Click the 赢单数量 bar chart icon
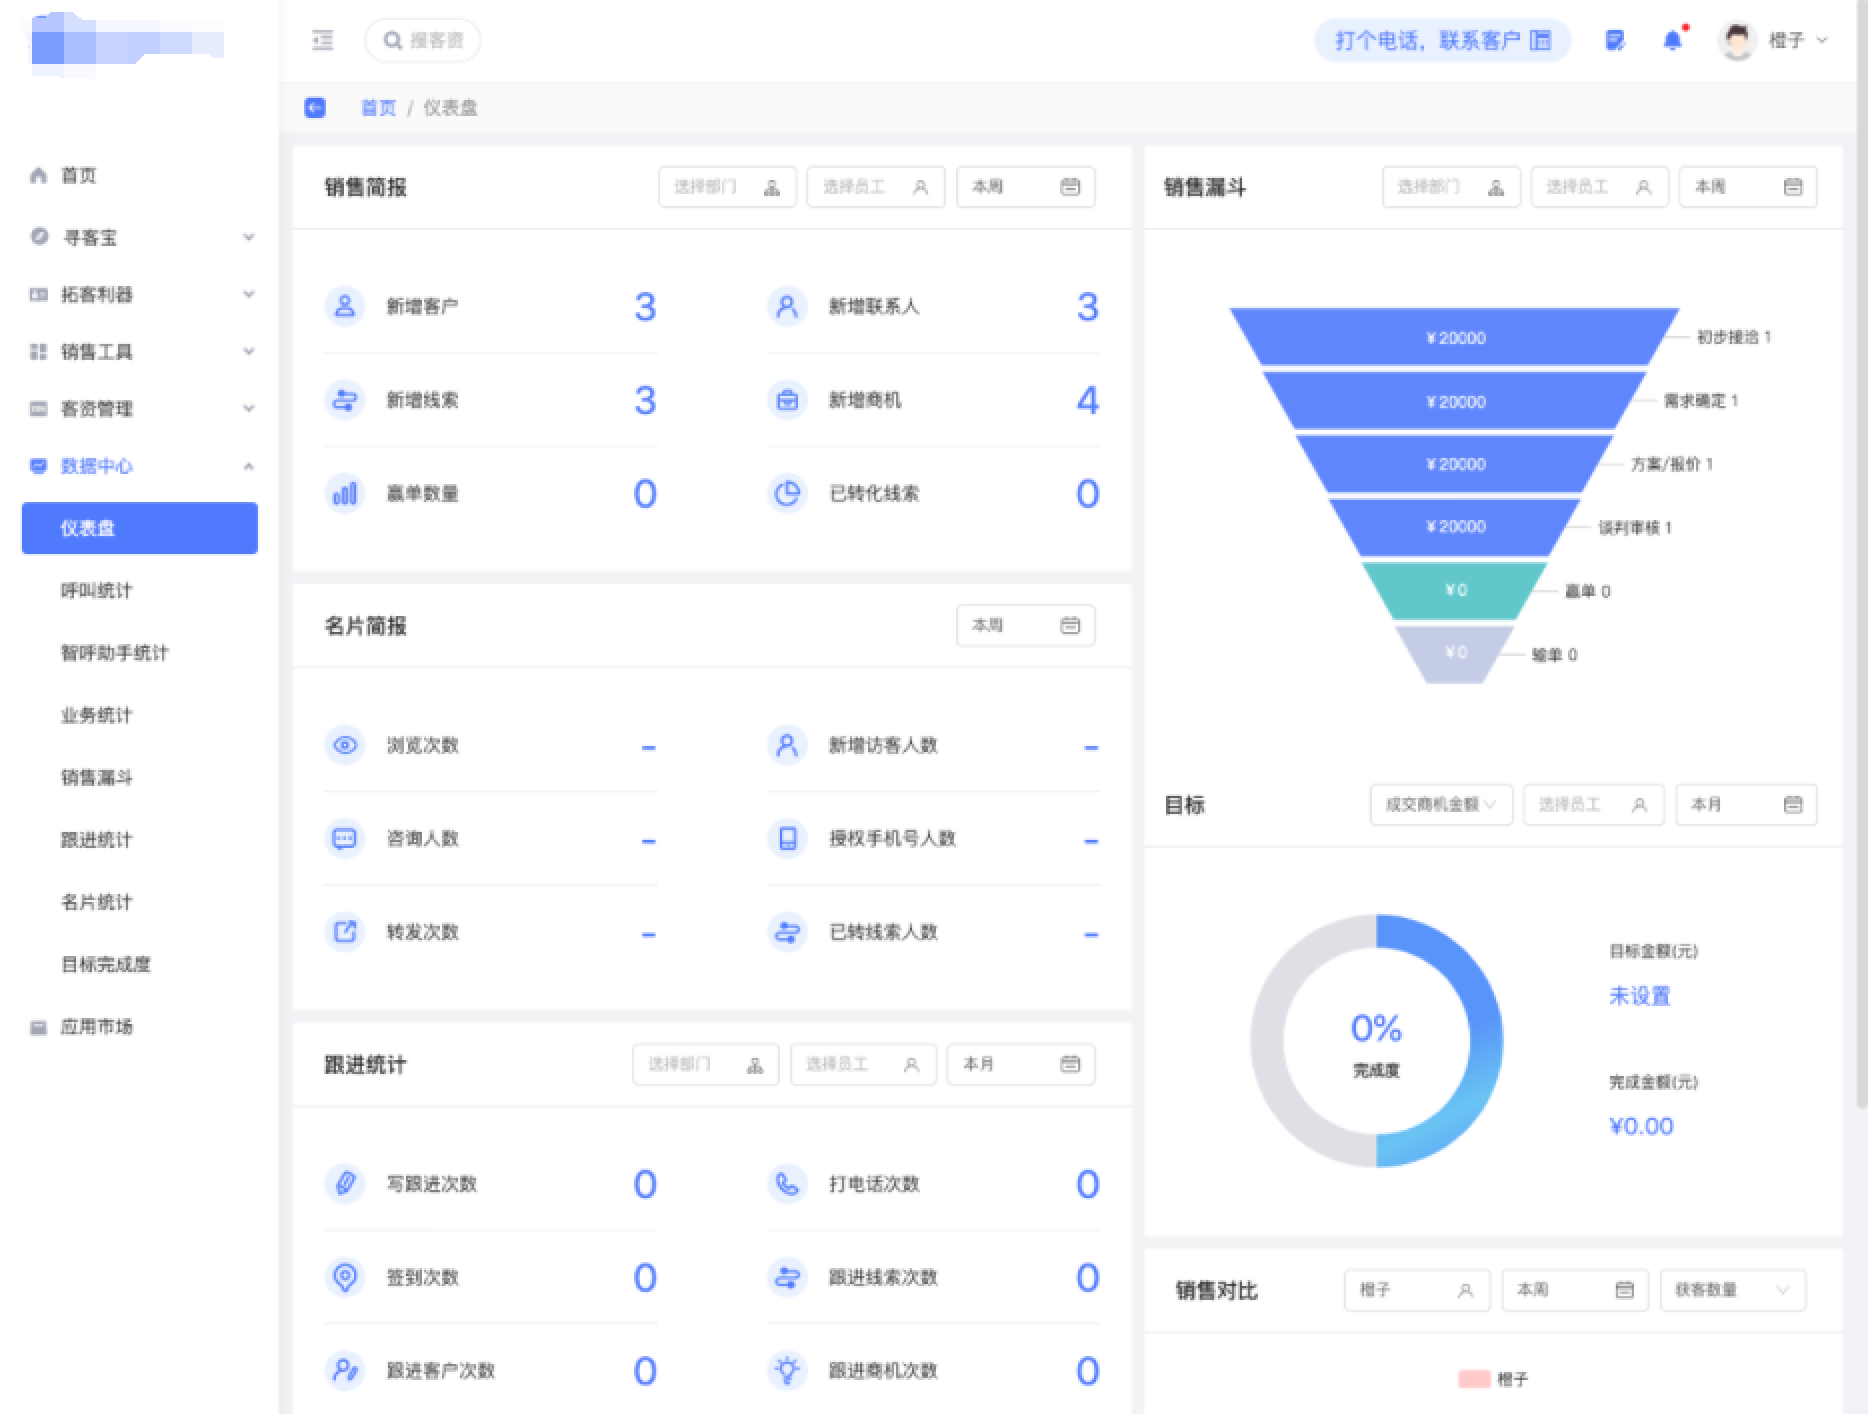The height and width of the screenshot is (1414, 1868). pos(345,493)
